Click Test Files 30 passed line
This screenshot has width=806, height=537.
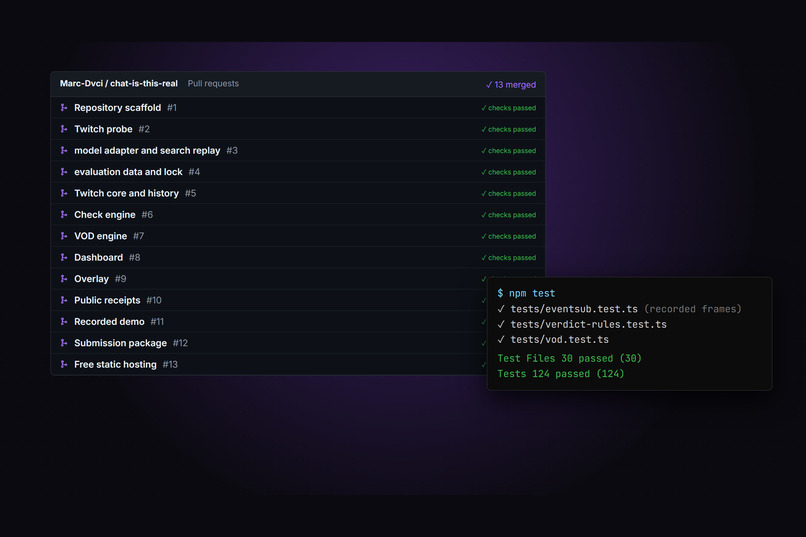[570, 358]
